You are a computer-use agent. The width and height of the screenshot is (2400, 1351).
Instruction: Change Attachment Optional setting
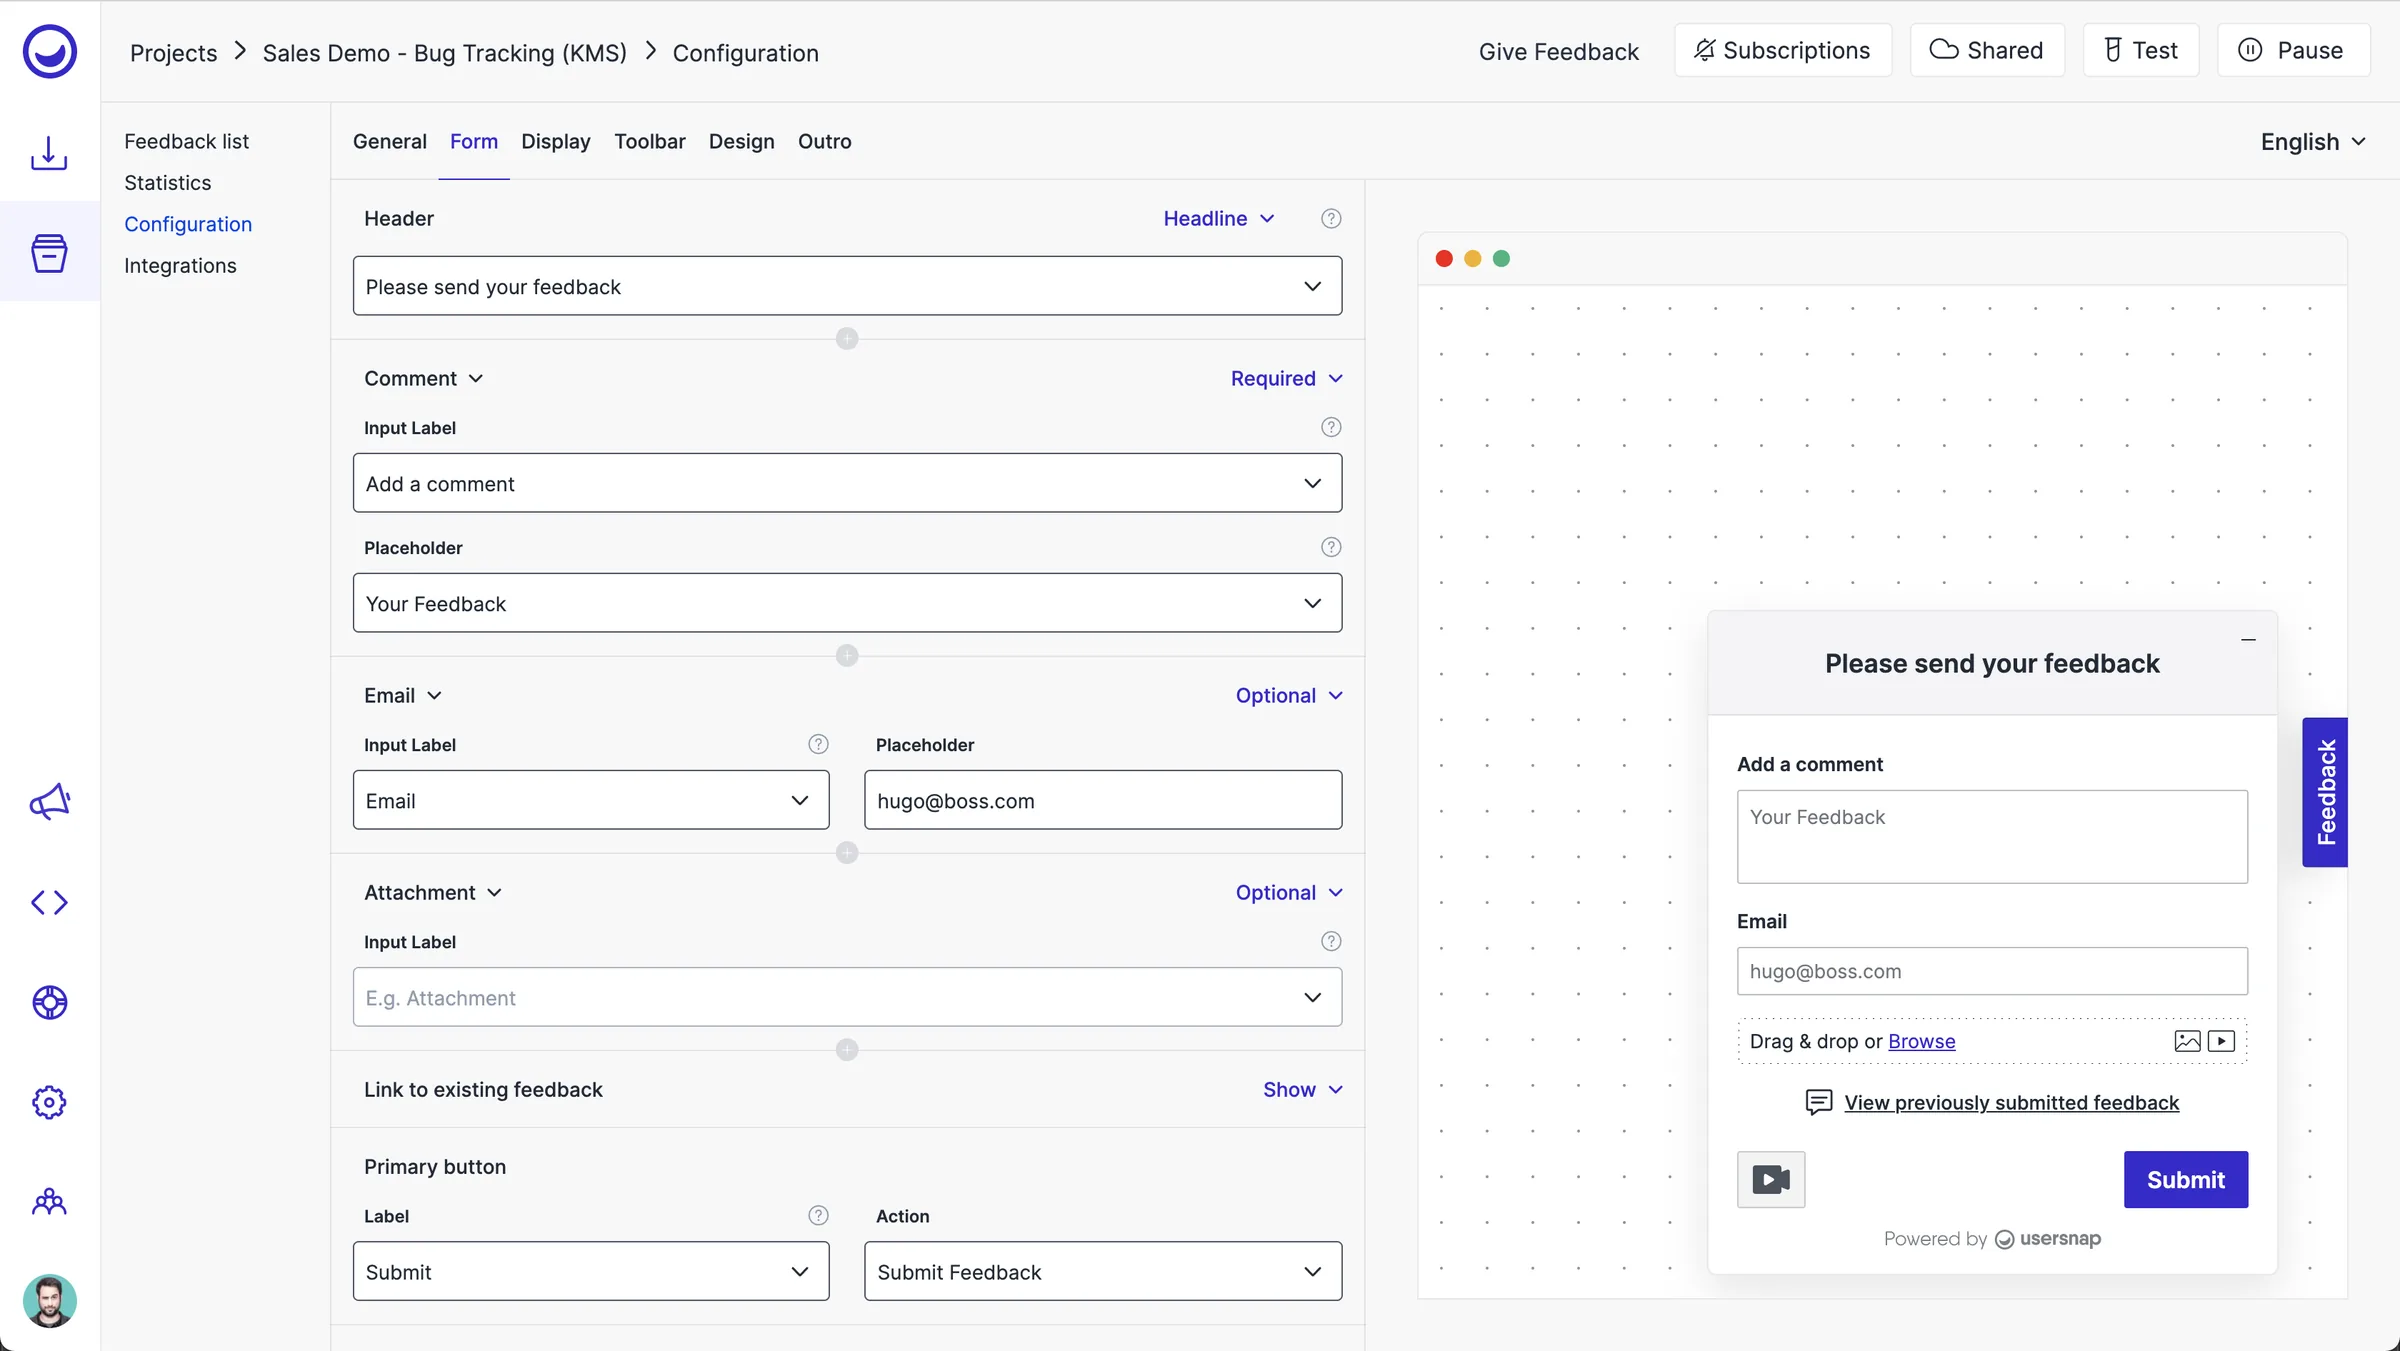tap(1289, 892)
